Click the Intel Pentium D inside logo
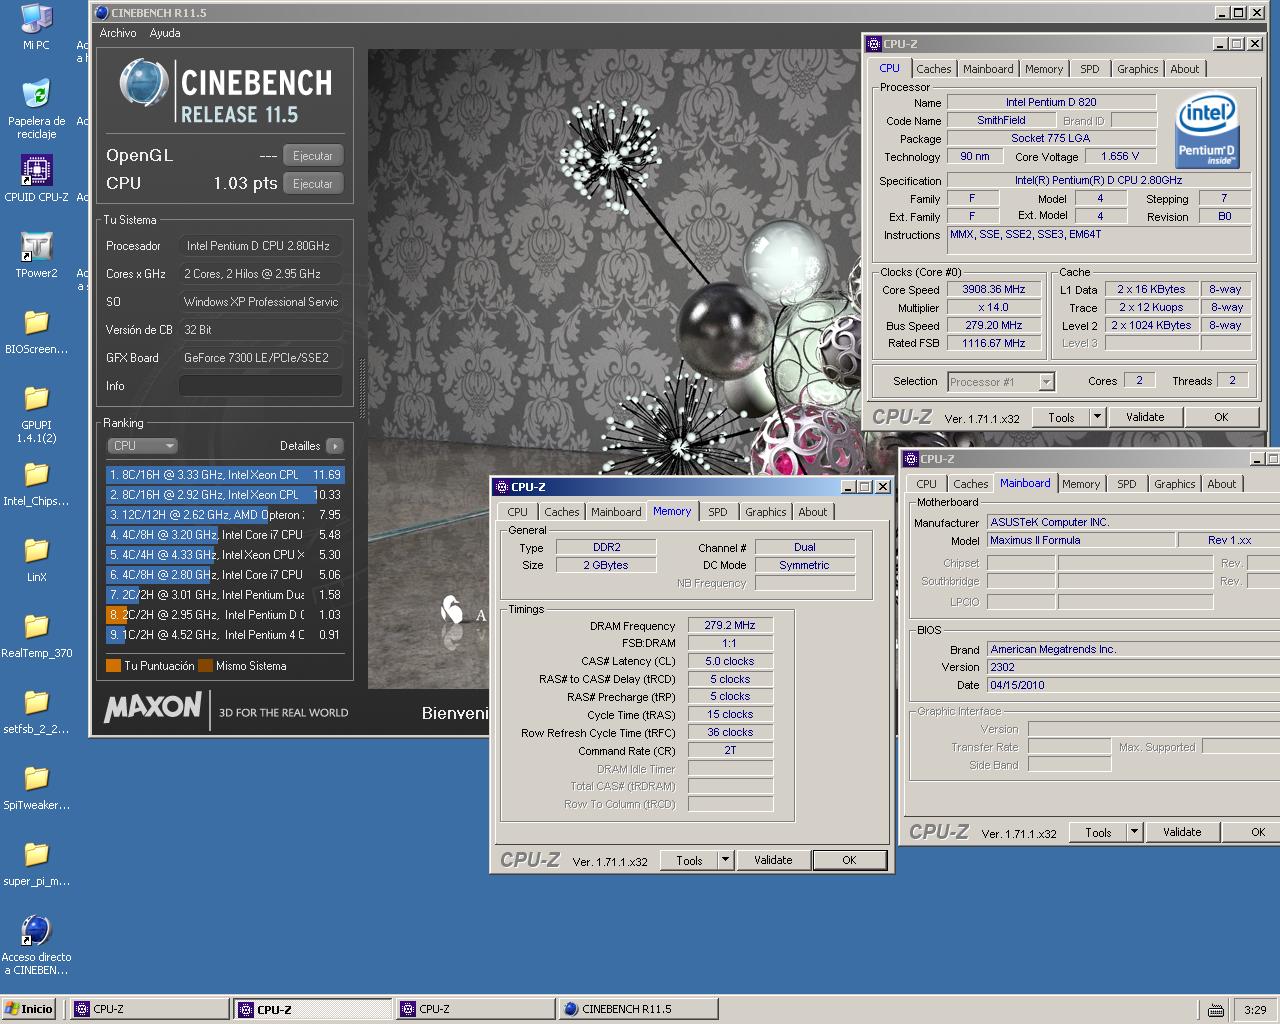The height and width of the screenshot is (1024, 1280). click(1207, 129)
